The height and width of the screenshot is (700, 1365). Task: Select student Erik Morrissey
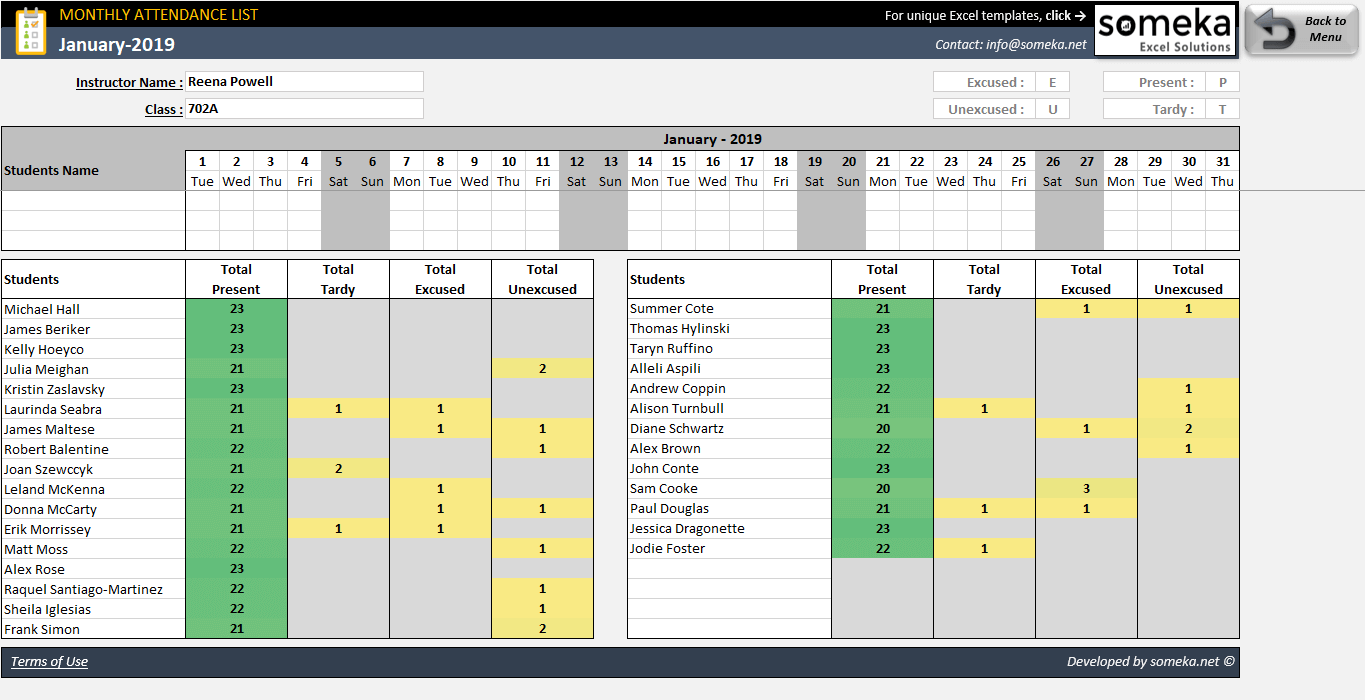point(93,529)
